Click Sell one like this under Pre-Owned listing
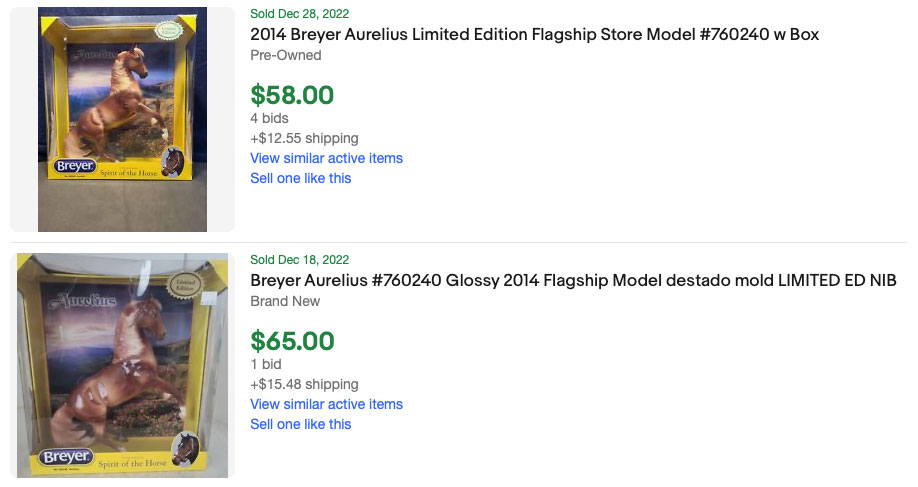918x487 pixels. tap(300, 178)
